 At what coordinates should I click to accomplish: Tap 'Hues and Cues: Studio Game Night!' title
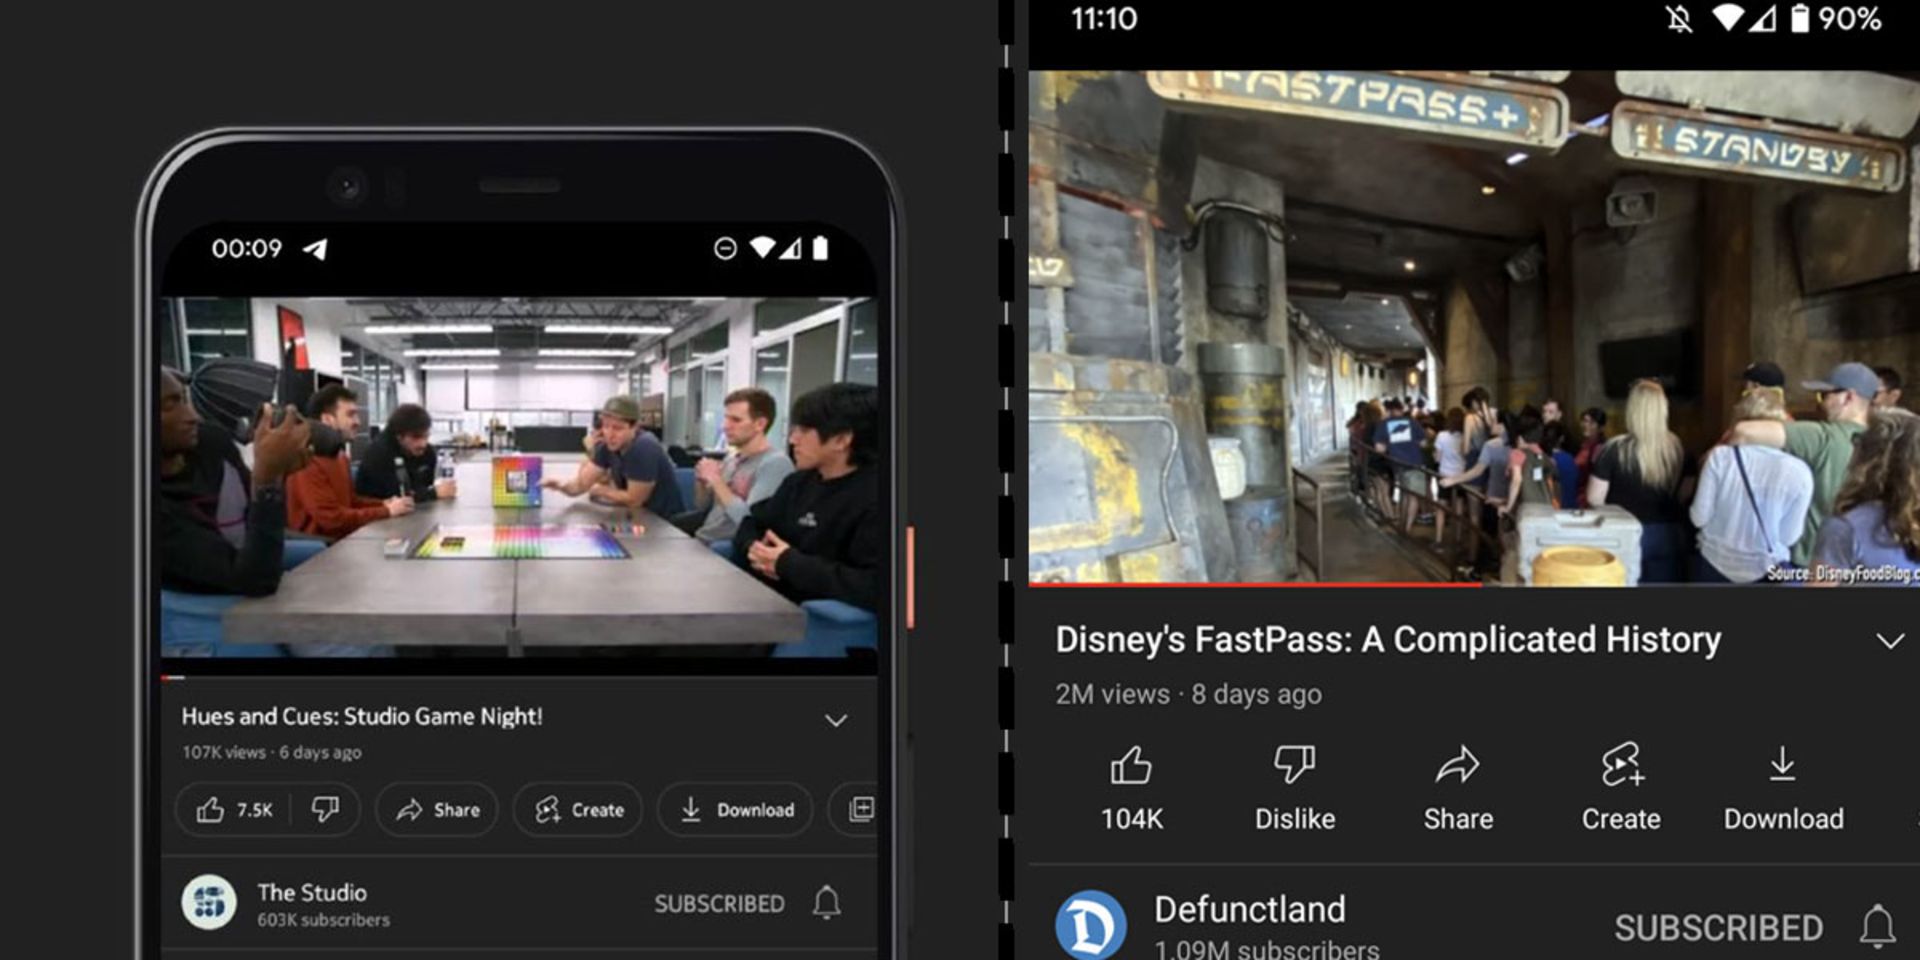coord(362,716)
